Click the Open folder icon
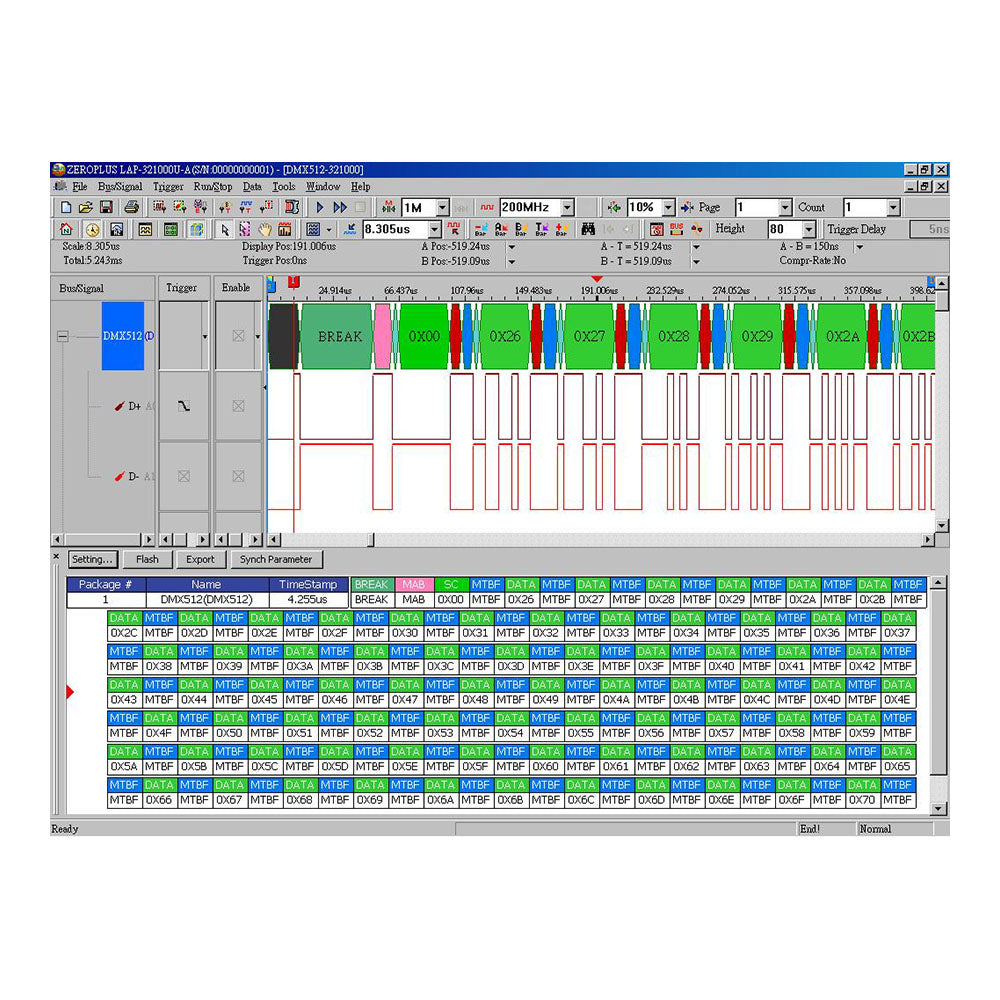The image size is (1000, 1000). point(85,207)
